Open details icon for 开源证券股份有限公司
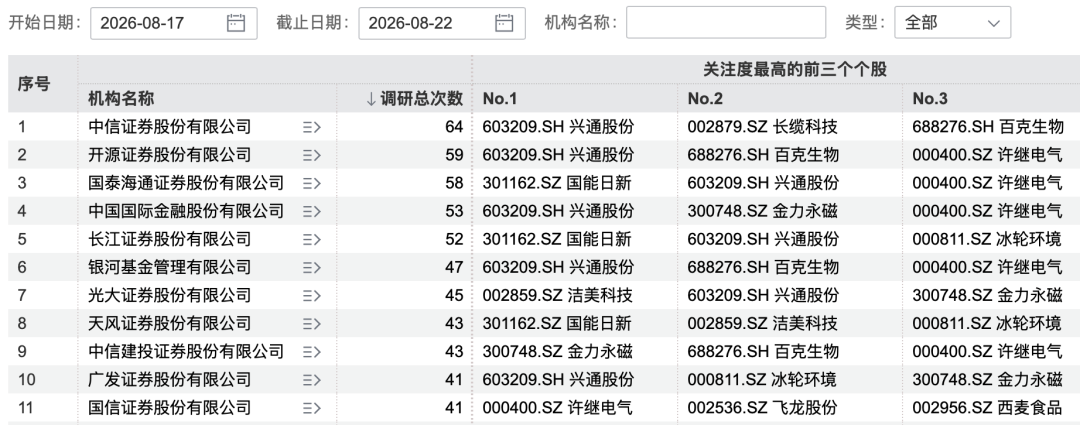The height and width of the screenshot is (425, 1080). 311,155
